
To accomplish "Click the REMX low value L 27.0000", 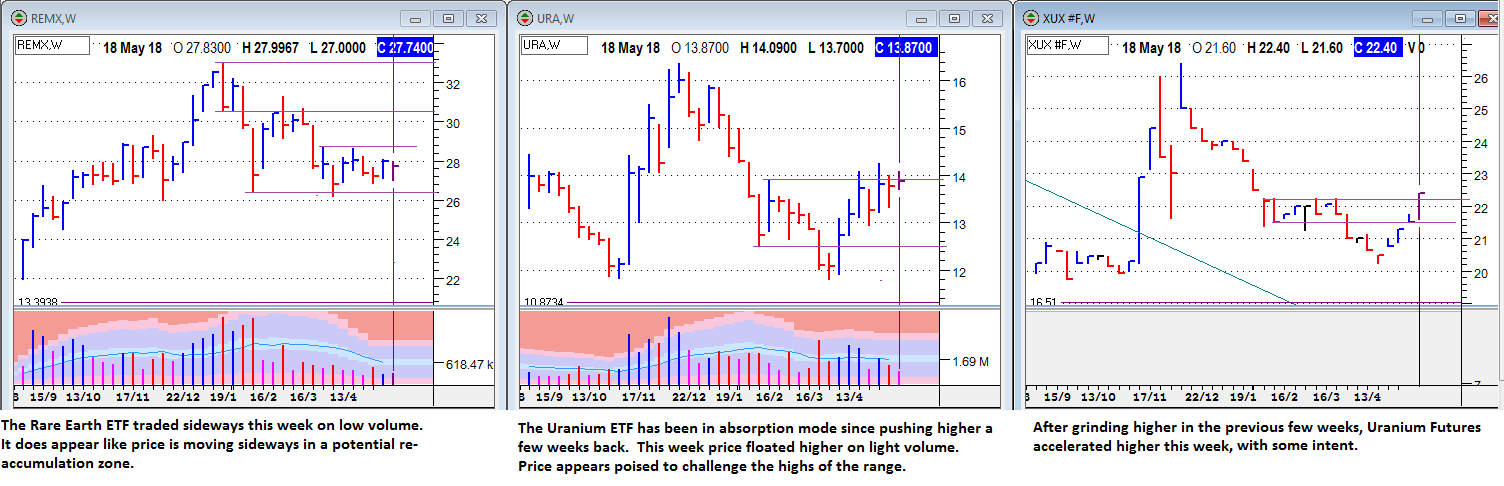I will click(338, 47).
